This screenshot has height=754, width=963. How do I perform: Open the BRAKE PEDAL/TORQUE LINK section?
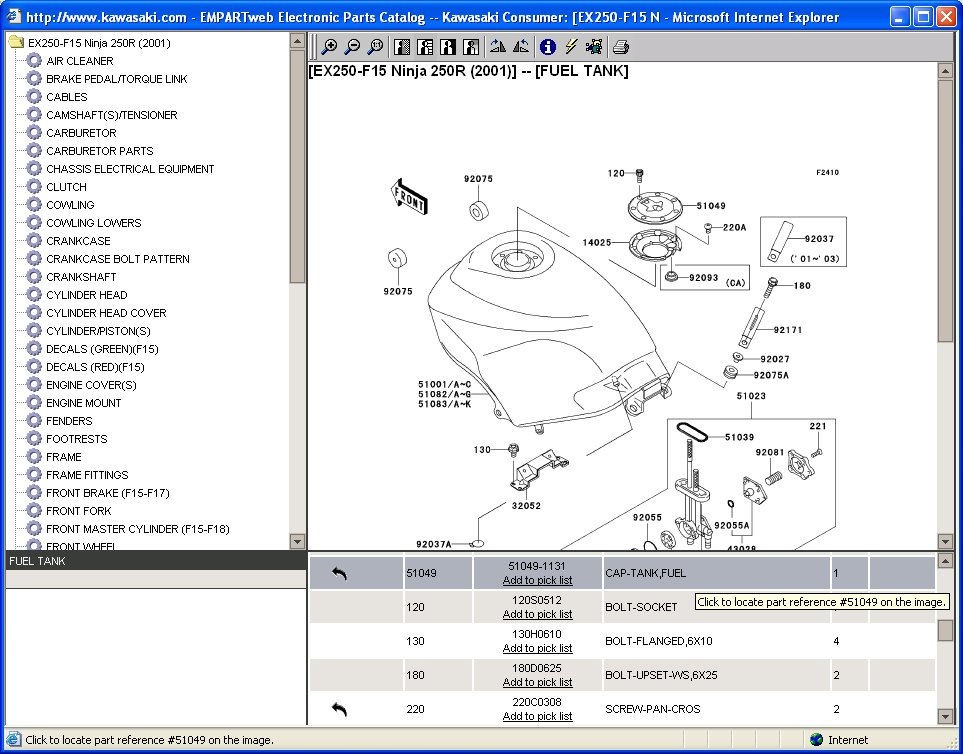point(117,79)
